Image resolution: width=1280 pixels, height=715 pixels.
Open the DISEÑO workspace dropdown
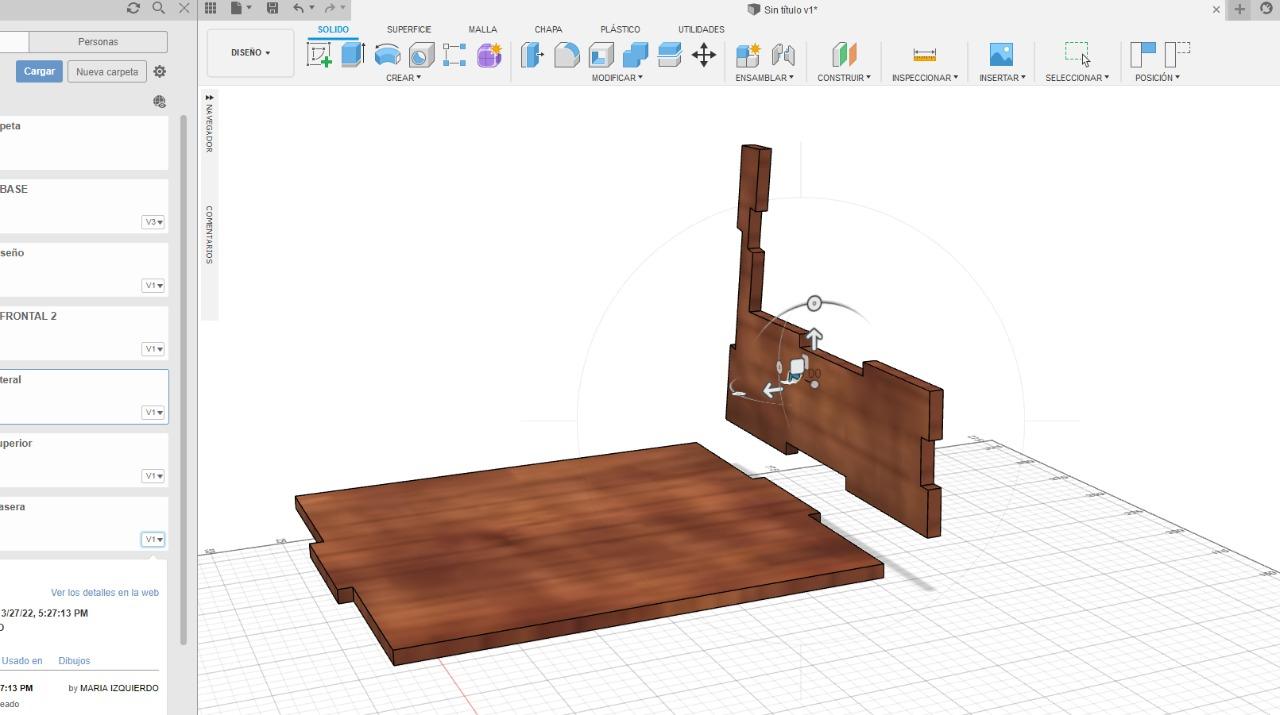click(x=251, y=53)
